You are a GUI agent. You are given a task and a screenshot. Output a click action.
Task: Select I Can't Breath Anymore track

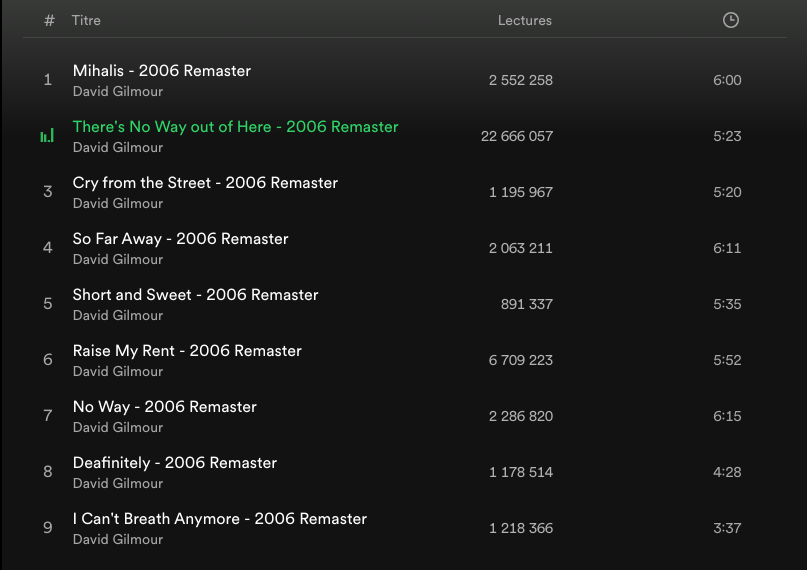(219, 519)
